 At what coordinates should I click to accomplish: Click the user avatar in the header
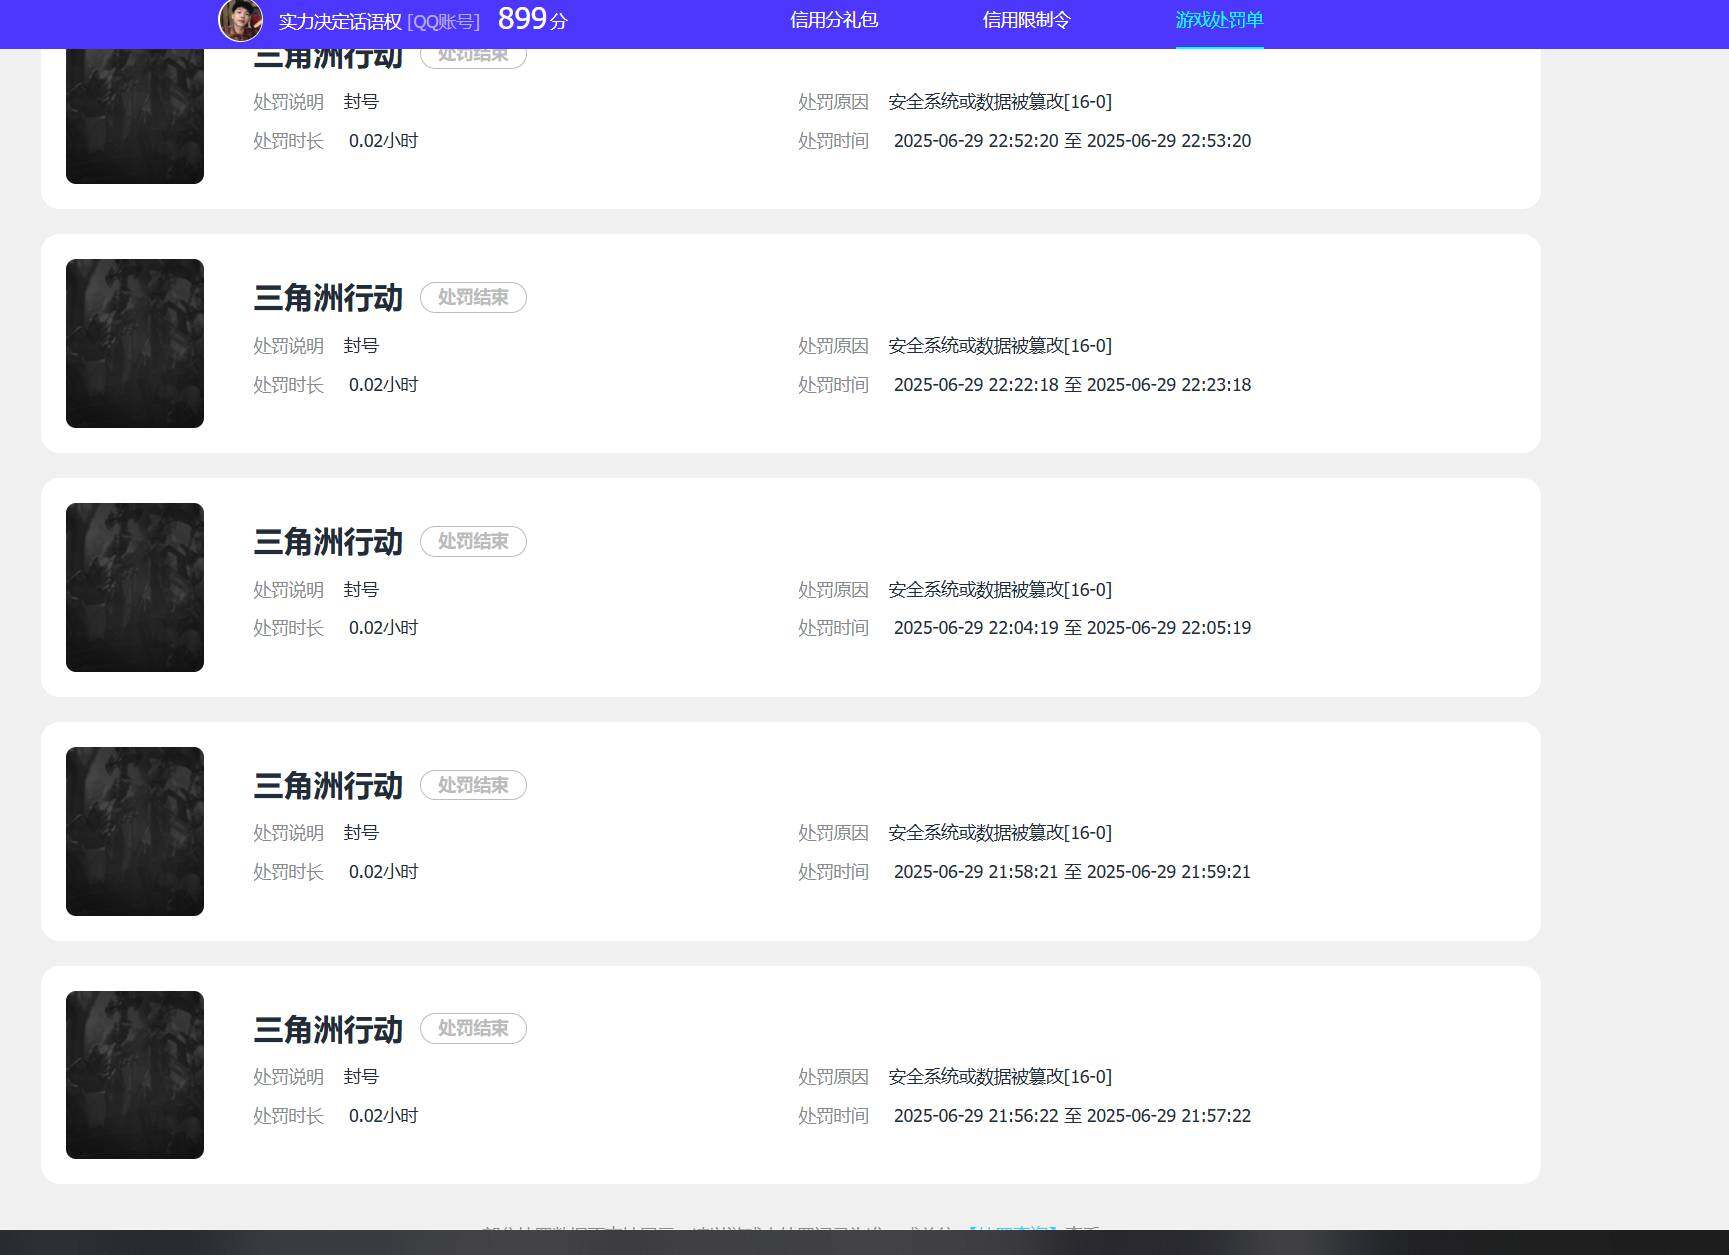point(240,20)
